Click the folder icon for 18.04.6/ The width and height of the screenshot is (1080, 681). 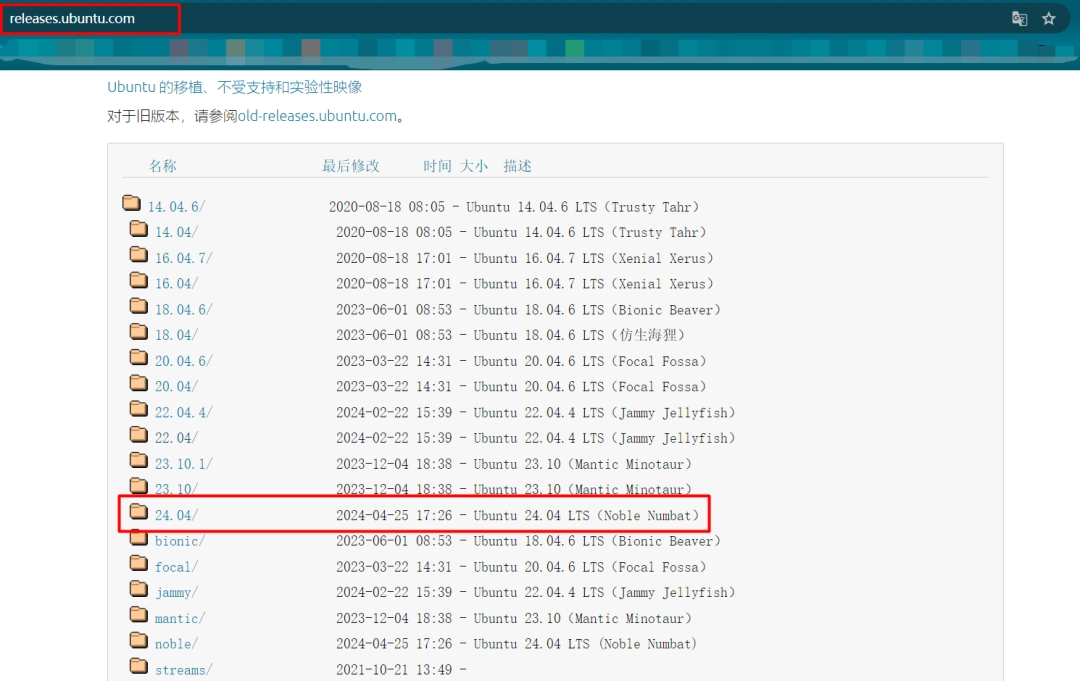138,306
